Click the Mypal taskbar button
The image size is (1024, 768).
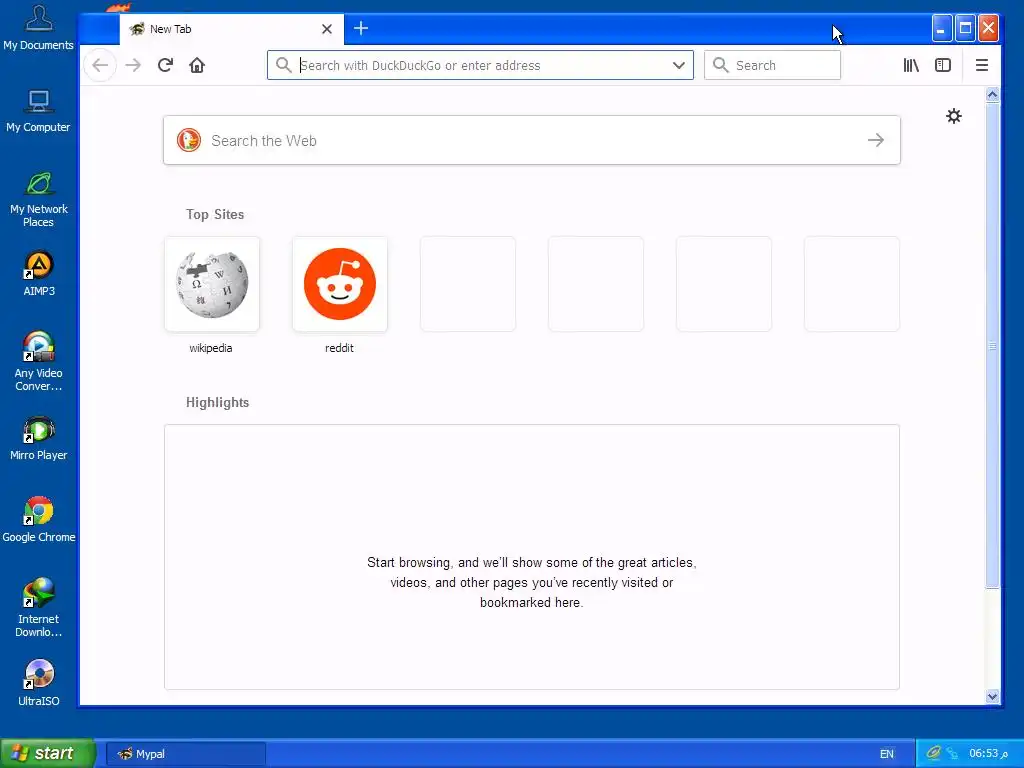pyautogui.click(x=185, y=754)
